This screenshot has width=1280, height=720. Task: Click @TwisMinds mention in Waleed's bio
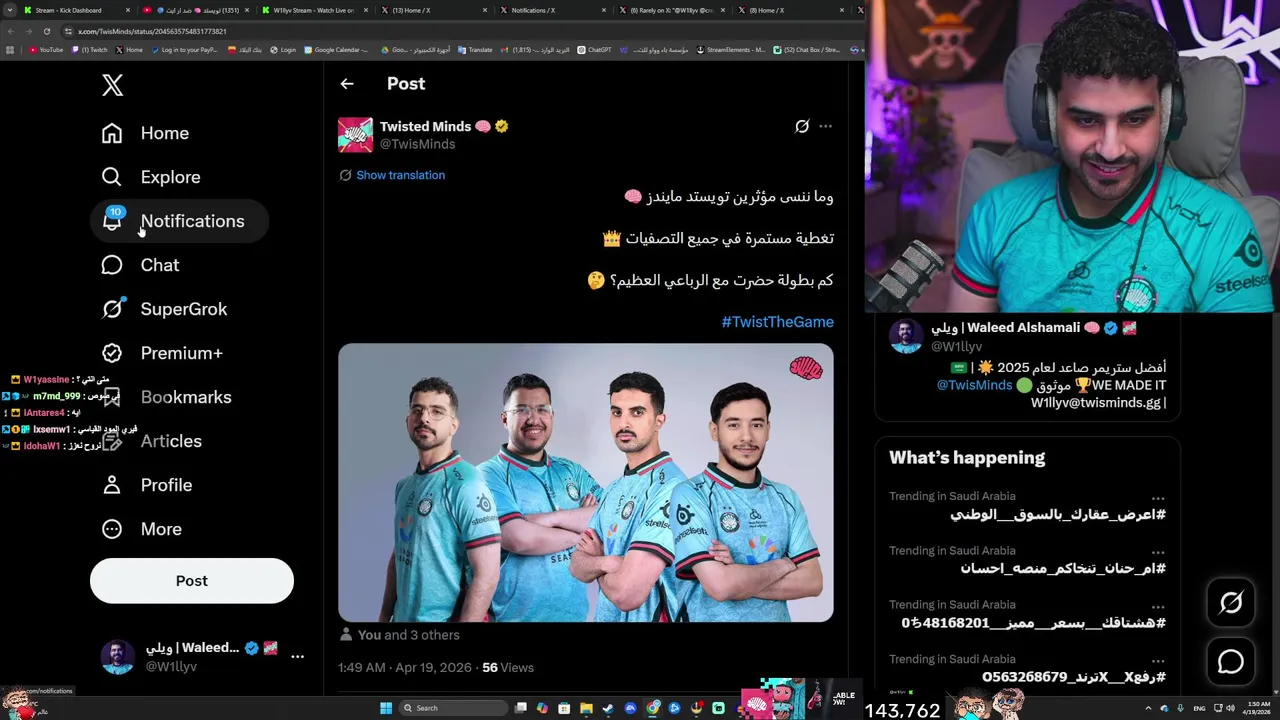tap(974, 385)
